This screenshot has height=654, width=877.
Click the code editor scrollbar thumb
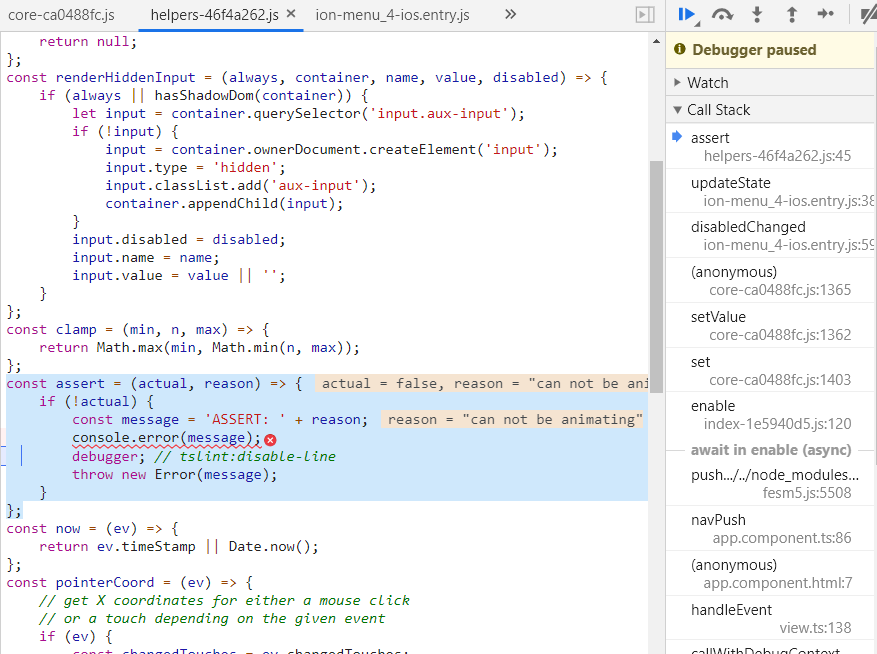click(x=656, y=277)
